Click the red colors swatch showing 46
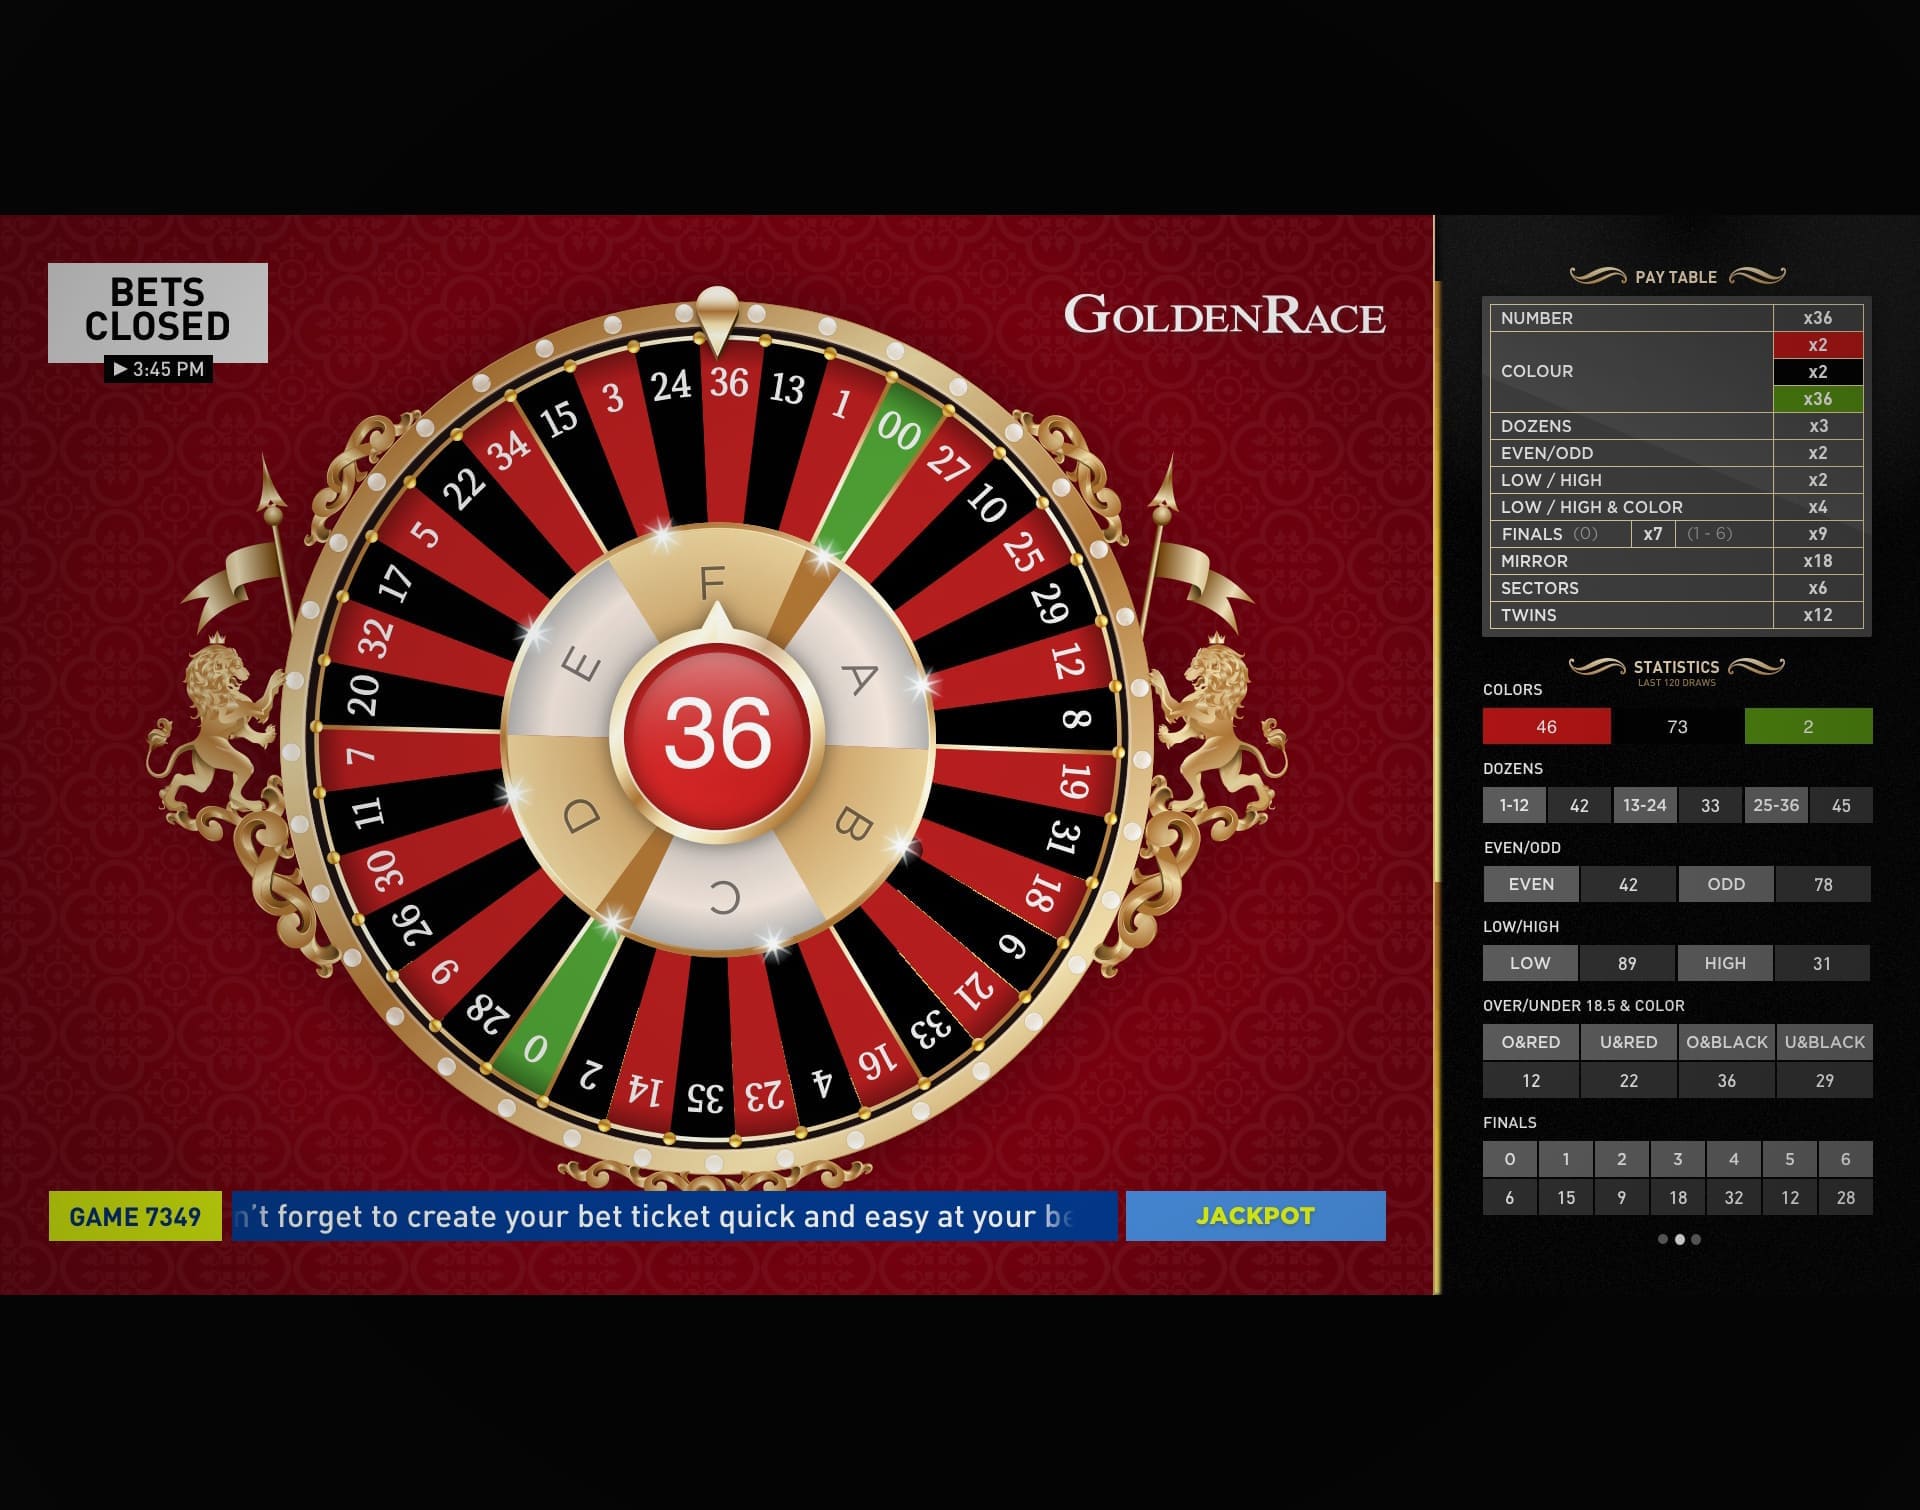The width and height of the screenshot is (1920, 1510). [1545, 727]
